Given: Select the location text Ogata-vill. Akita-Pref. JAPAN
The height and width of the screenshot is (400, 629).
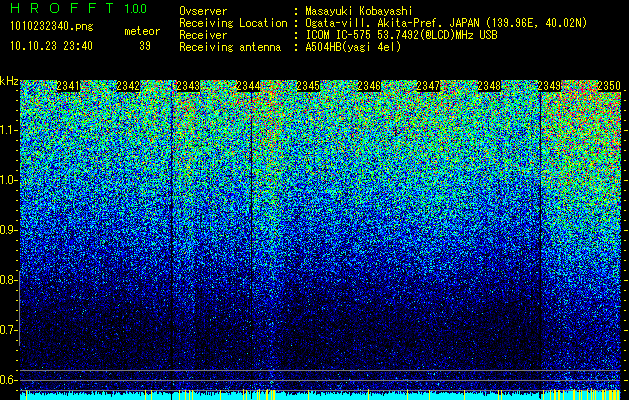Looking at the screenshot, I should click(x=392, y=23).
